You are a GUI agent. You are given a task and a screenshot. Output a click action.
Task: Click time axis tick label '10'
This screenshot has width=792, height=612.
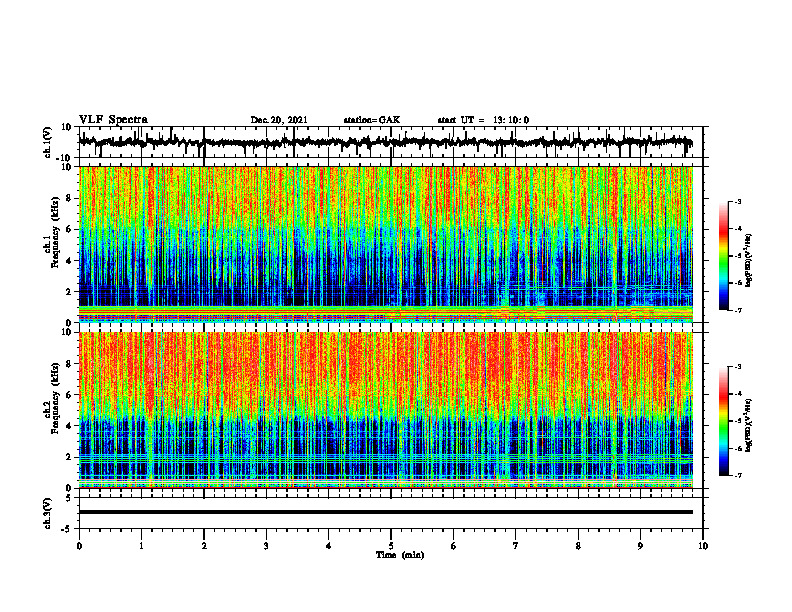click(x=703, y=546)
